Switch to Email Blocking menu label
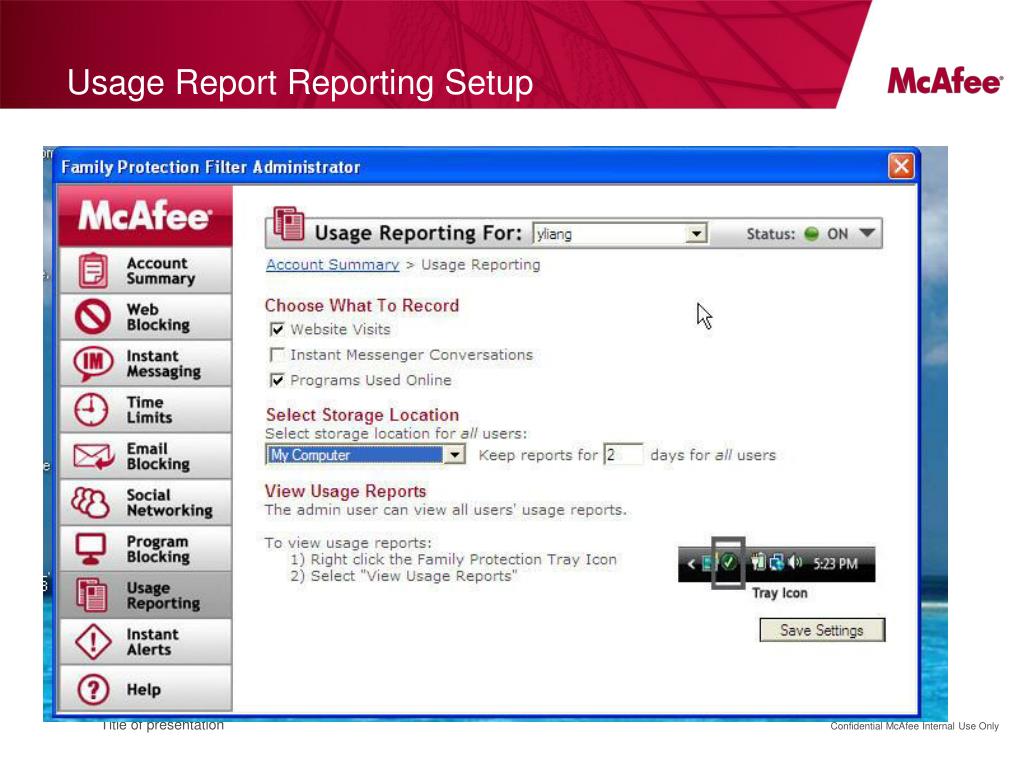The image size is (1024, 768). point(158,456)
